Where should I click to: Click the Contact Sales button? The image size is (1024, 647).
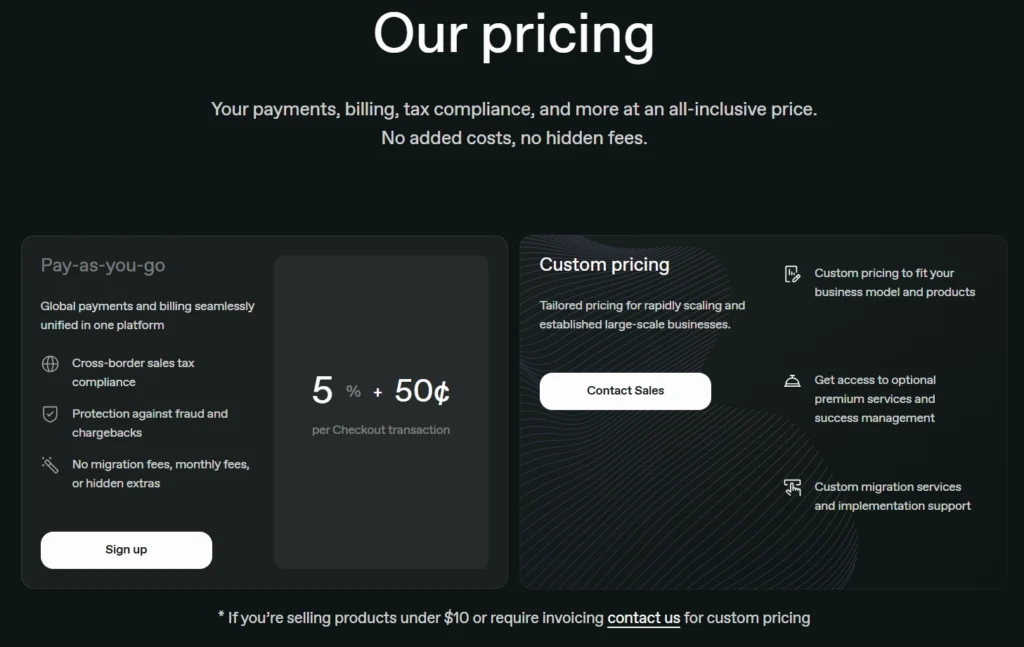click(x=625, y=391)
